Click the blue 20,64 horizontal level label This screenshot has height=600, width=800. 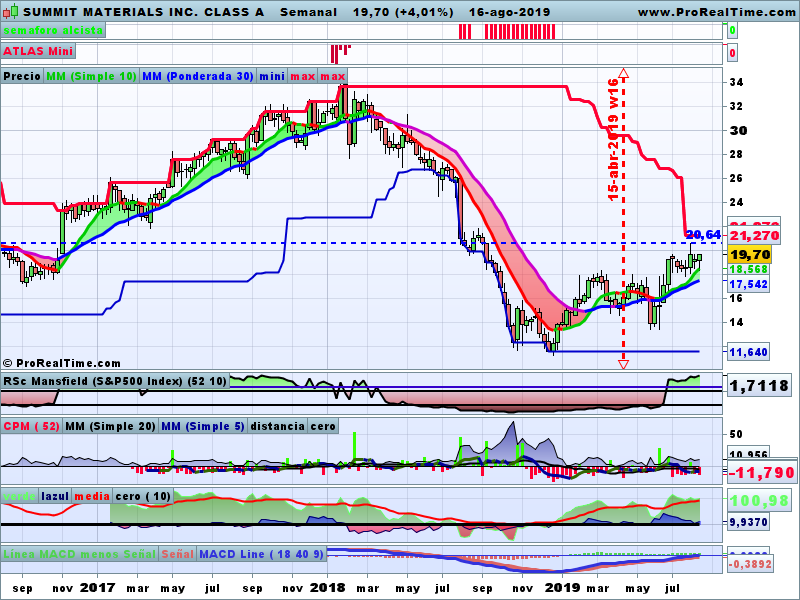(x=703, y=235)
